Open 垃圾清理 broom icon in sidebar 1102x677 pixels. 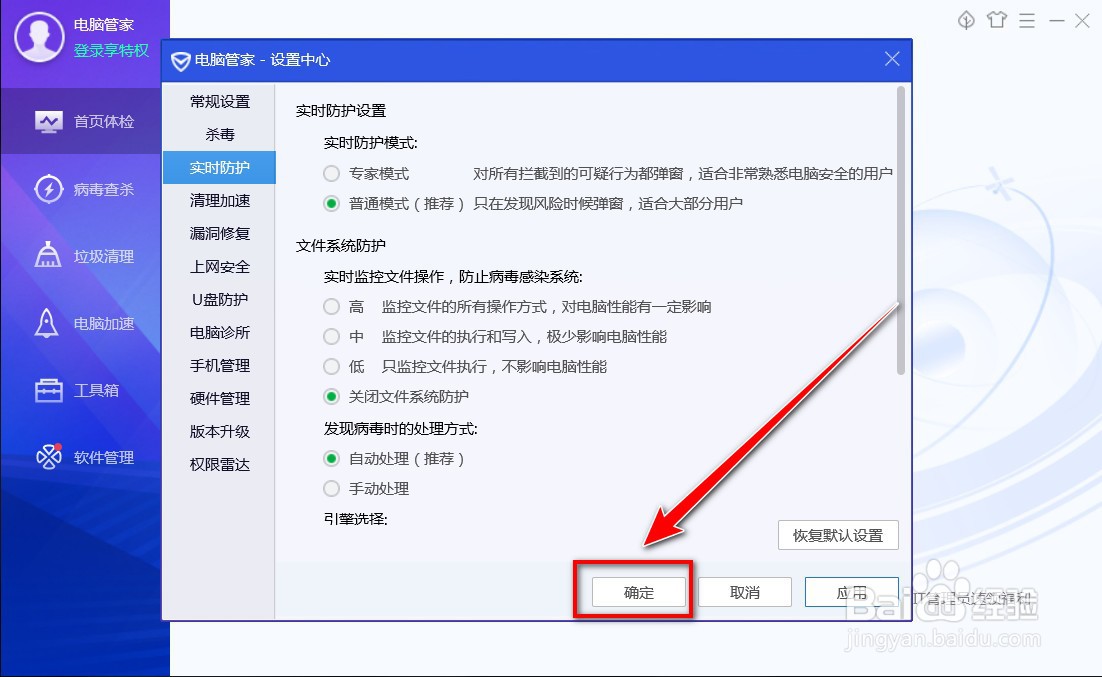(x=48, y=255)
